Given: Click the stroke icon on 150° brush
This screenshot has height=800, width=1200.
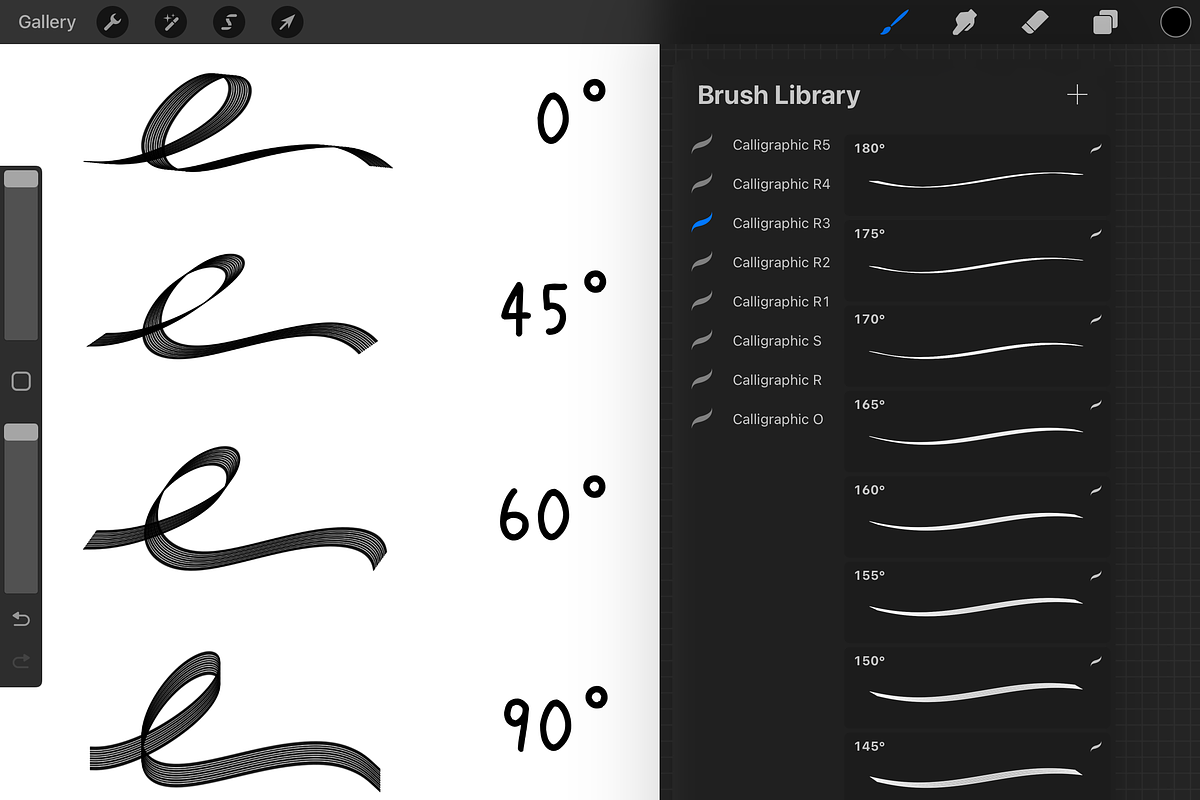Looking at the screenshot, I should tap(1095, 661).
